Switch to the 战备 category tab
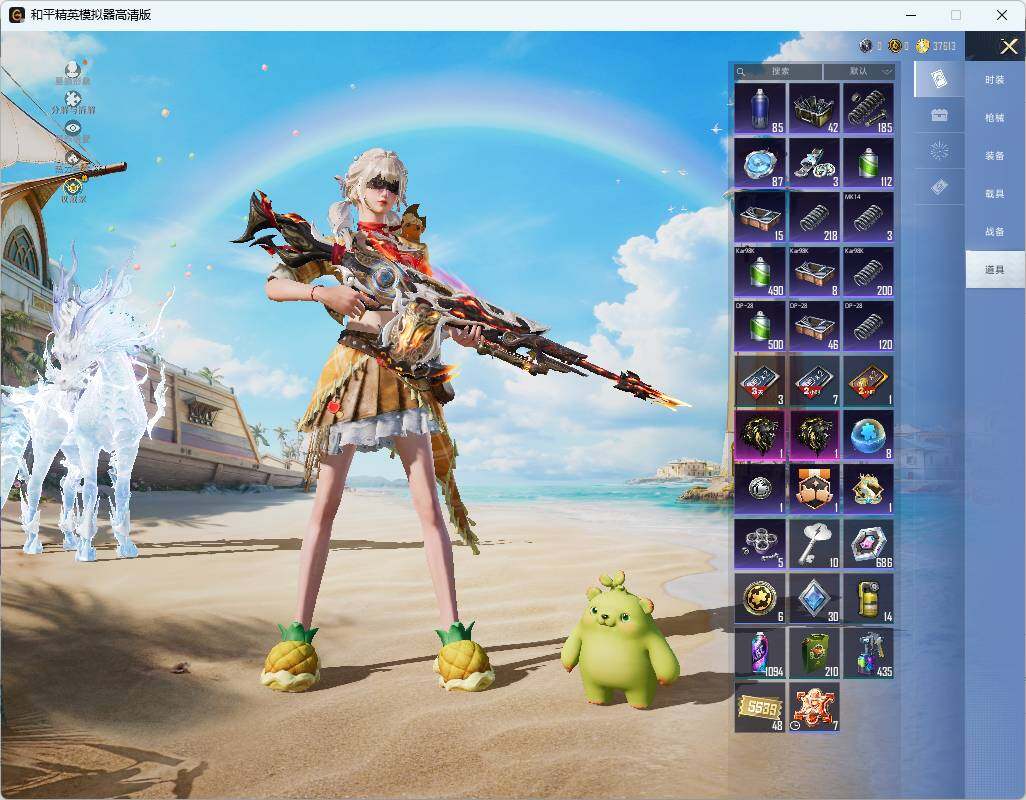Image resolution: width=1026 pixels, height=800 pixels. 995,232
